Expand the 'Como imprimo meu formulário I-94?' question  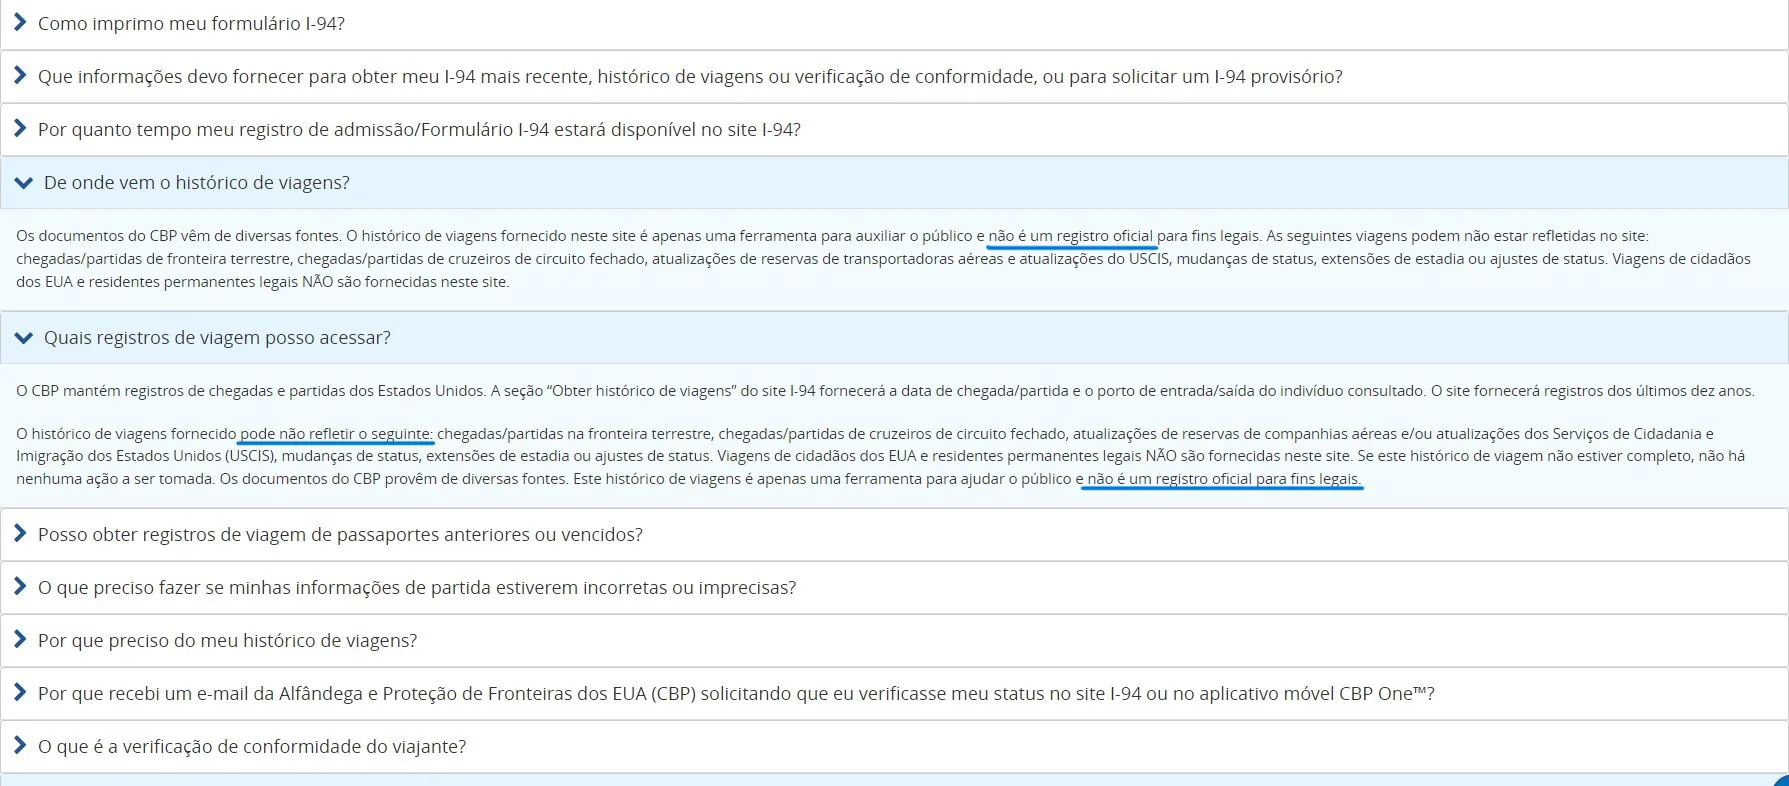pos(191,23)
